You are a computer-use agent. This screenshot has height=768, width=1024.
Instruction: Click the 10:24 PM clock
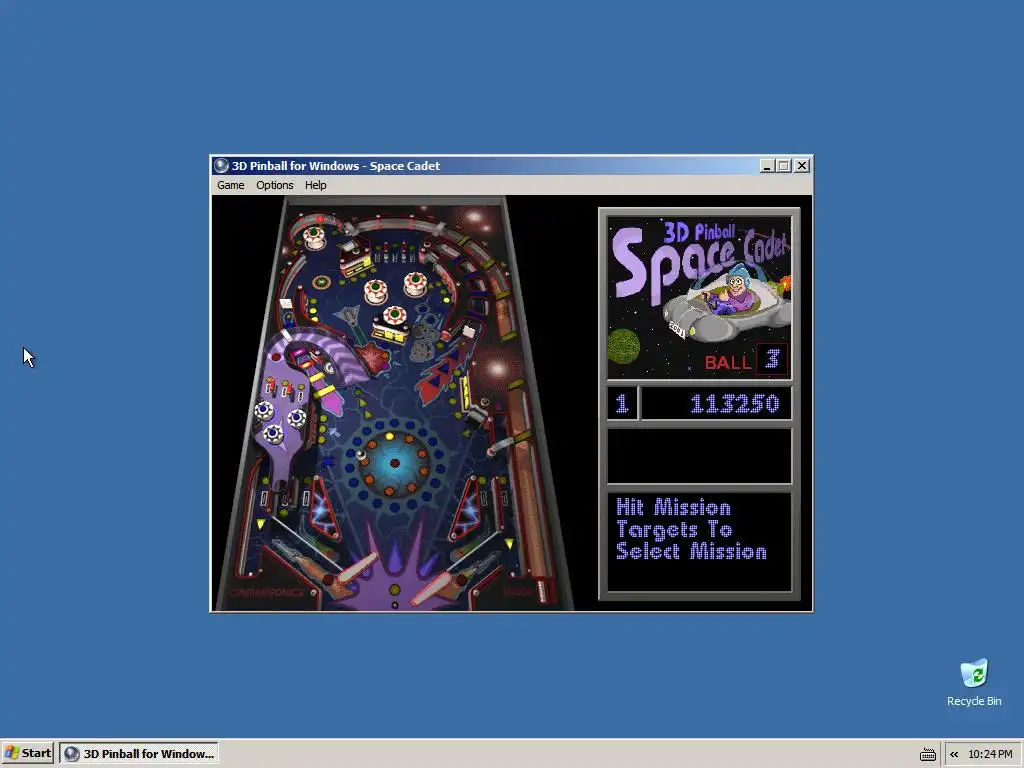pos(990,754)
